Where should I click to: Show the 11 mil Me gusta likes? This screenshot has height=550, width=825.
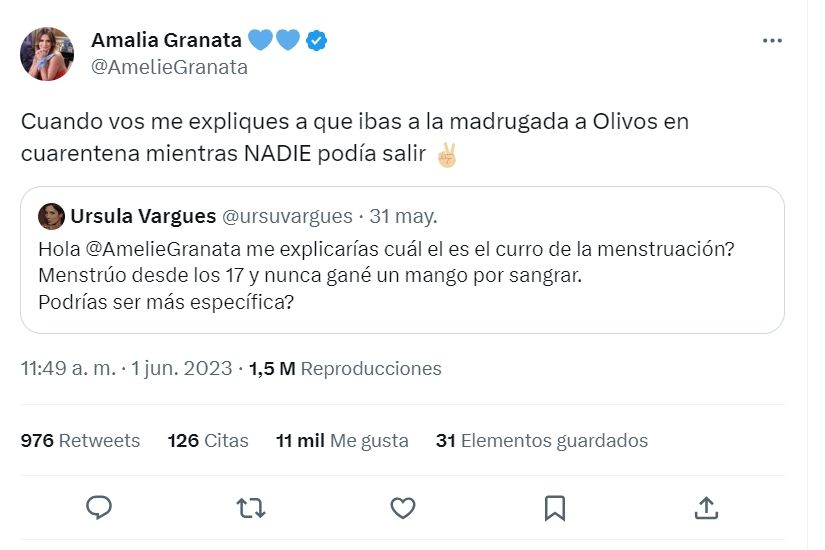point(342,441)
